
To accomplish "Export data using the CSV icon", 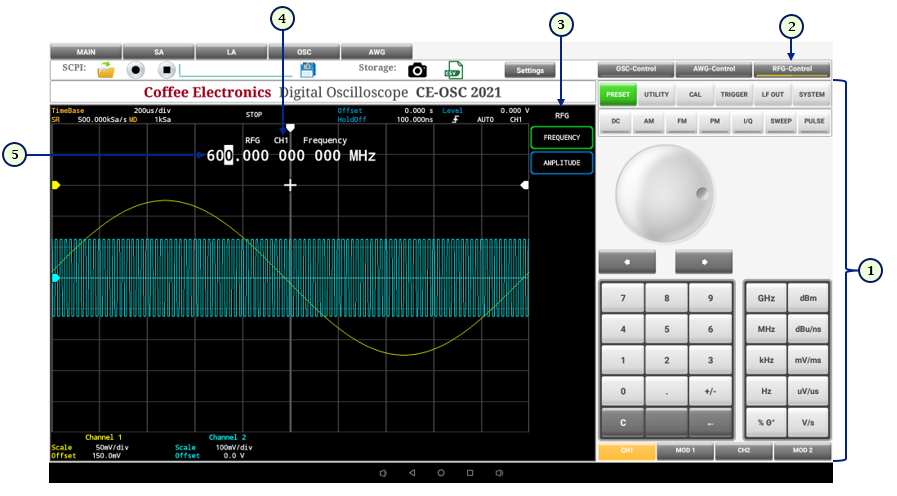I will coord(454,69).
